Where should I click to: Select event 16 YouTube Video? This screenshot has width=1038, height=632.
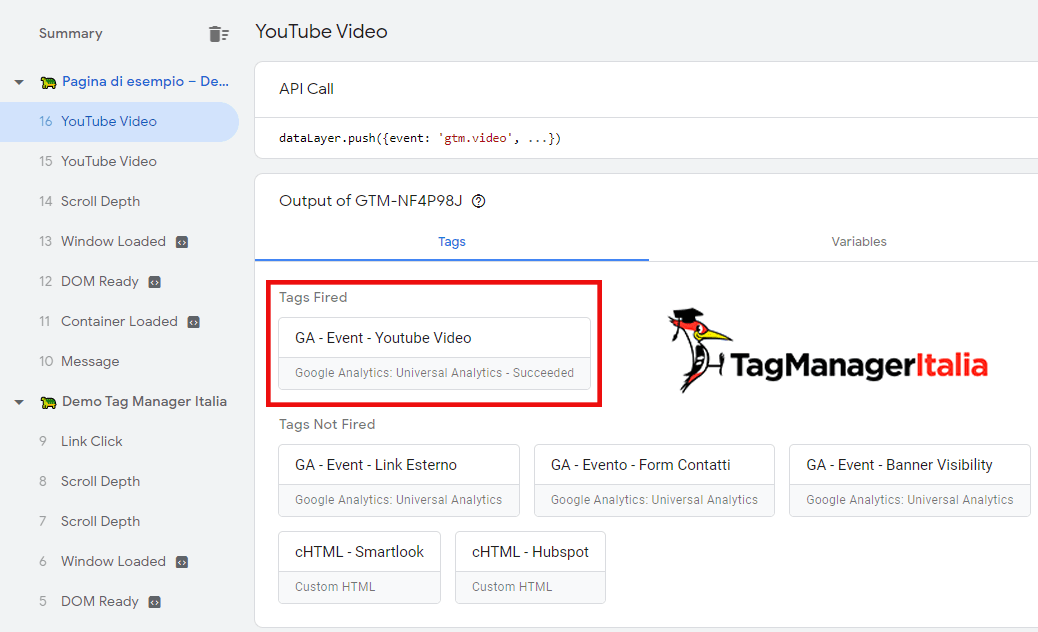coord(119,122)
